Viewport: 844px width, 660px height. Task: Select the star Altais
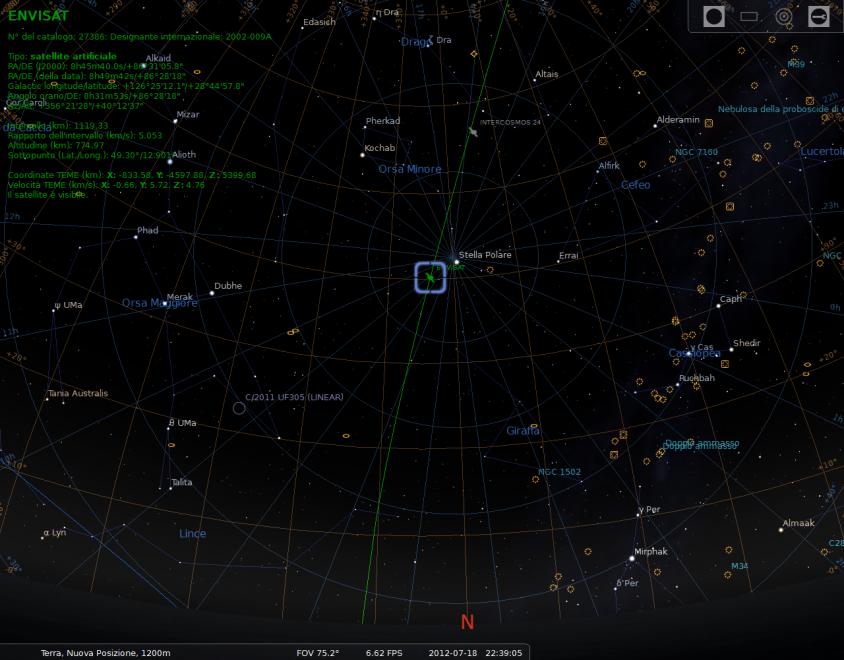tap(534, 80)
